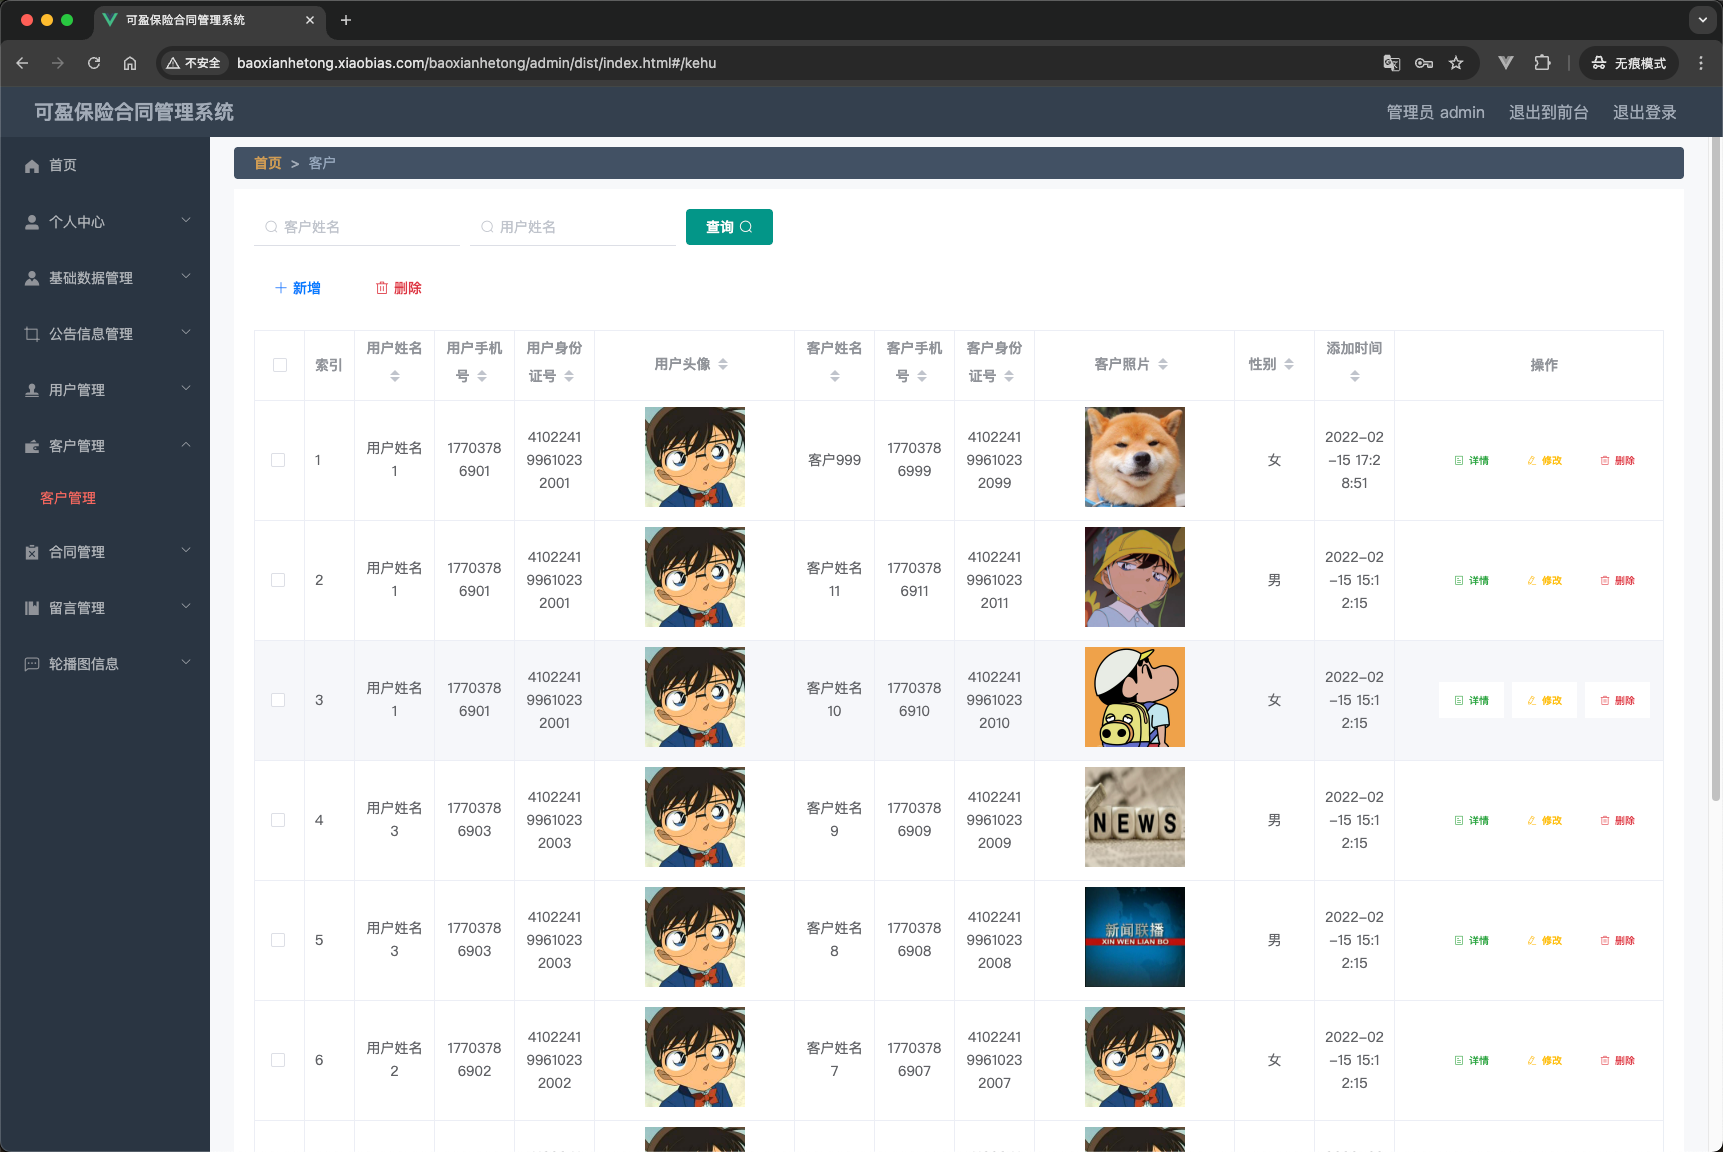Click the bulk 删除 button above table
This screenshot has width=1723, height=1152.
pos(399,288)
